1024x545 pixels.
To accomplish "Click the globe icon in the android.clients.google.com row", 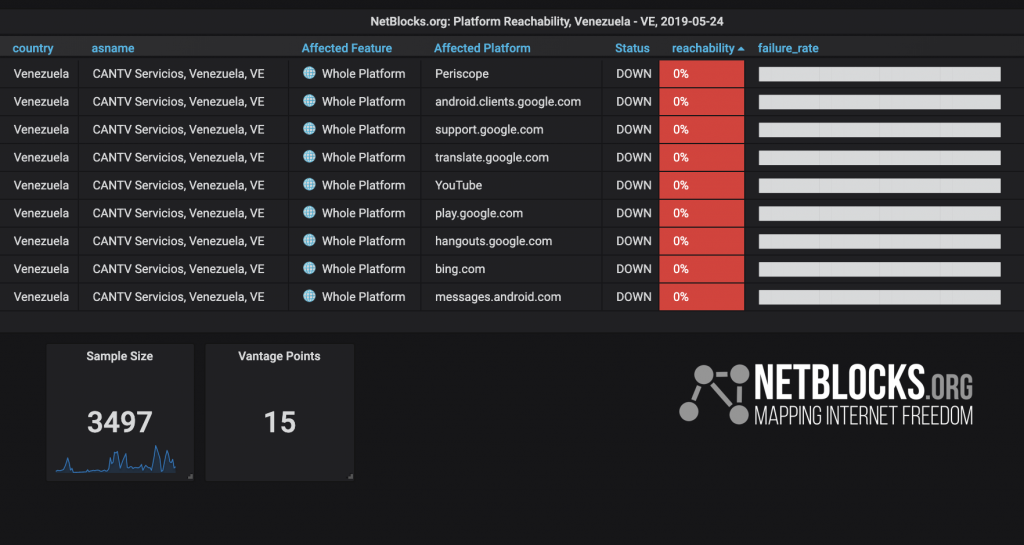I will tap(310, 101).
